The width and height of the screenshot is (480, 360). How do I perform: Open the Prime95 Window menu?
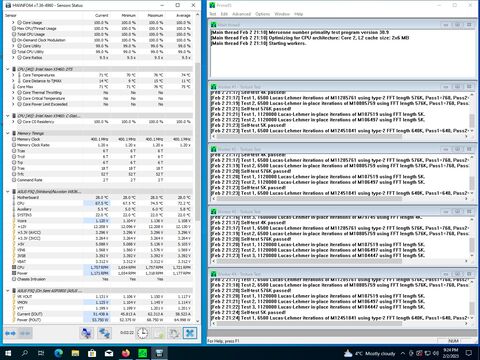(x=282, y=14)
